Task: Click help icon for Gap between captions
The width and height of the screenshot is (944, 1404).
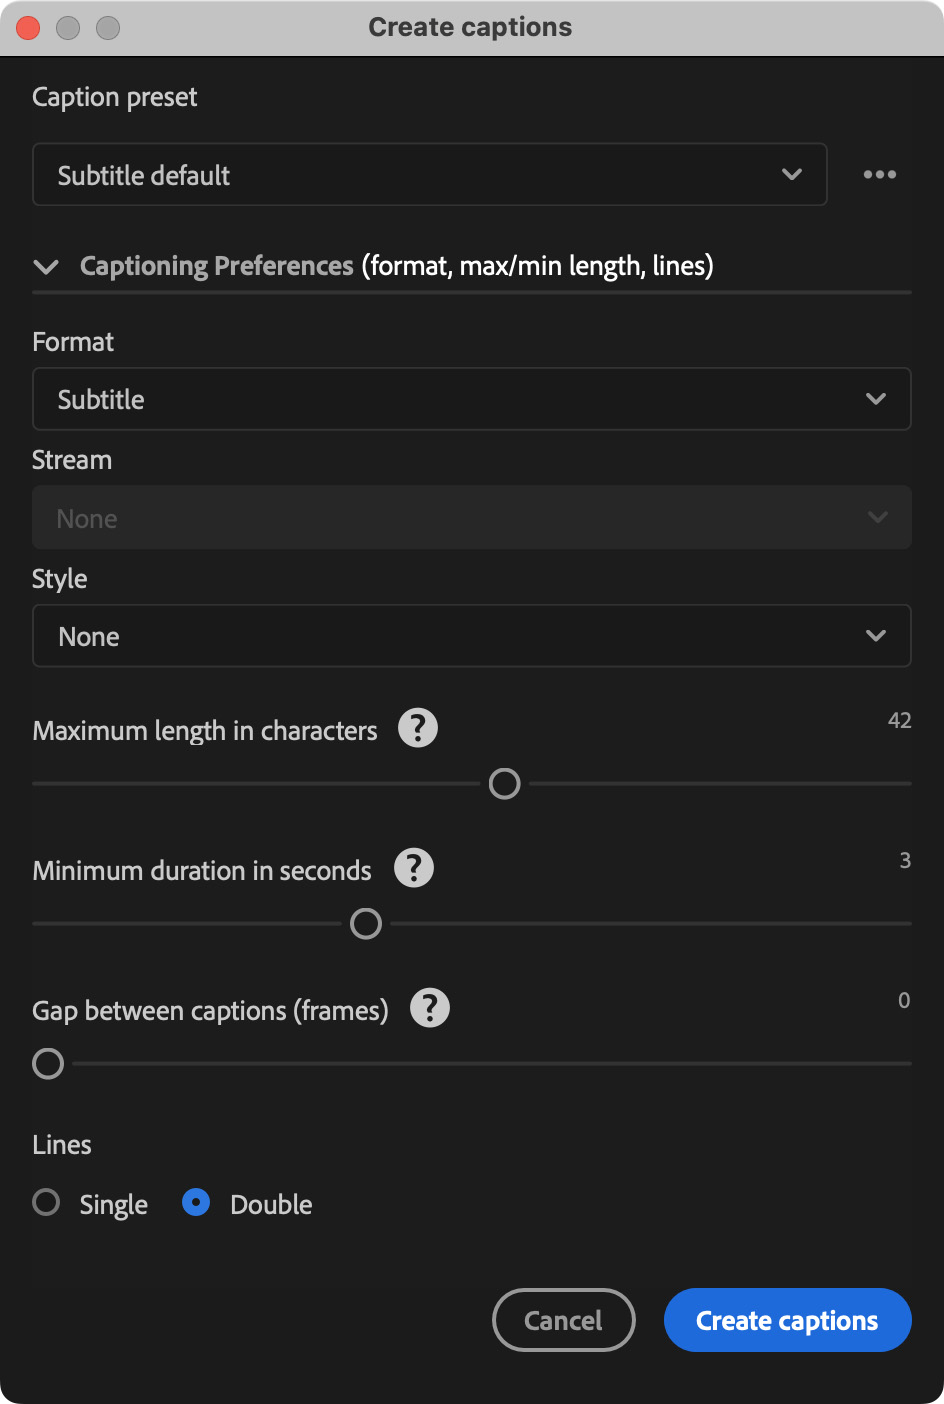Action: pos(430,1008)
